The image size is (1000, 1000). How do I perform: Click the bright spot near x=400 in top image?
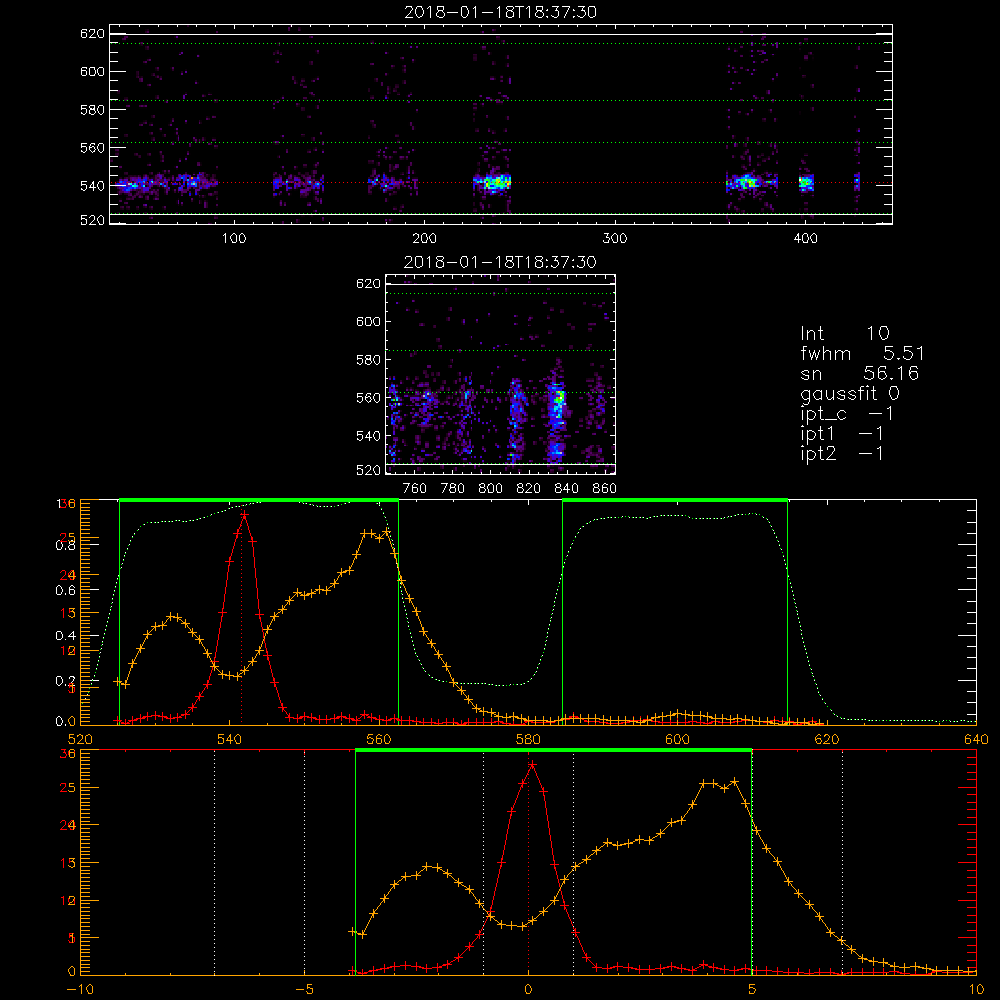[807, 183]
